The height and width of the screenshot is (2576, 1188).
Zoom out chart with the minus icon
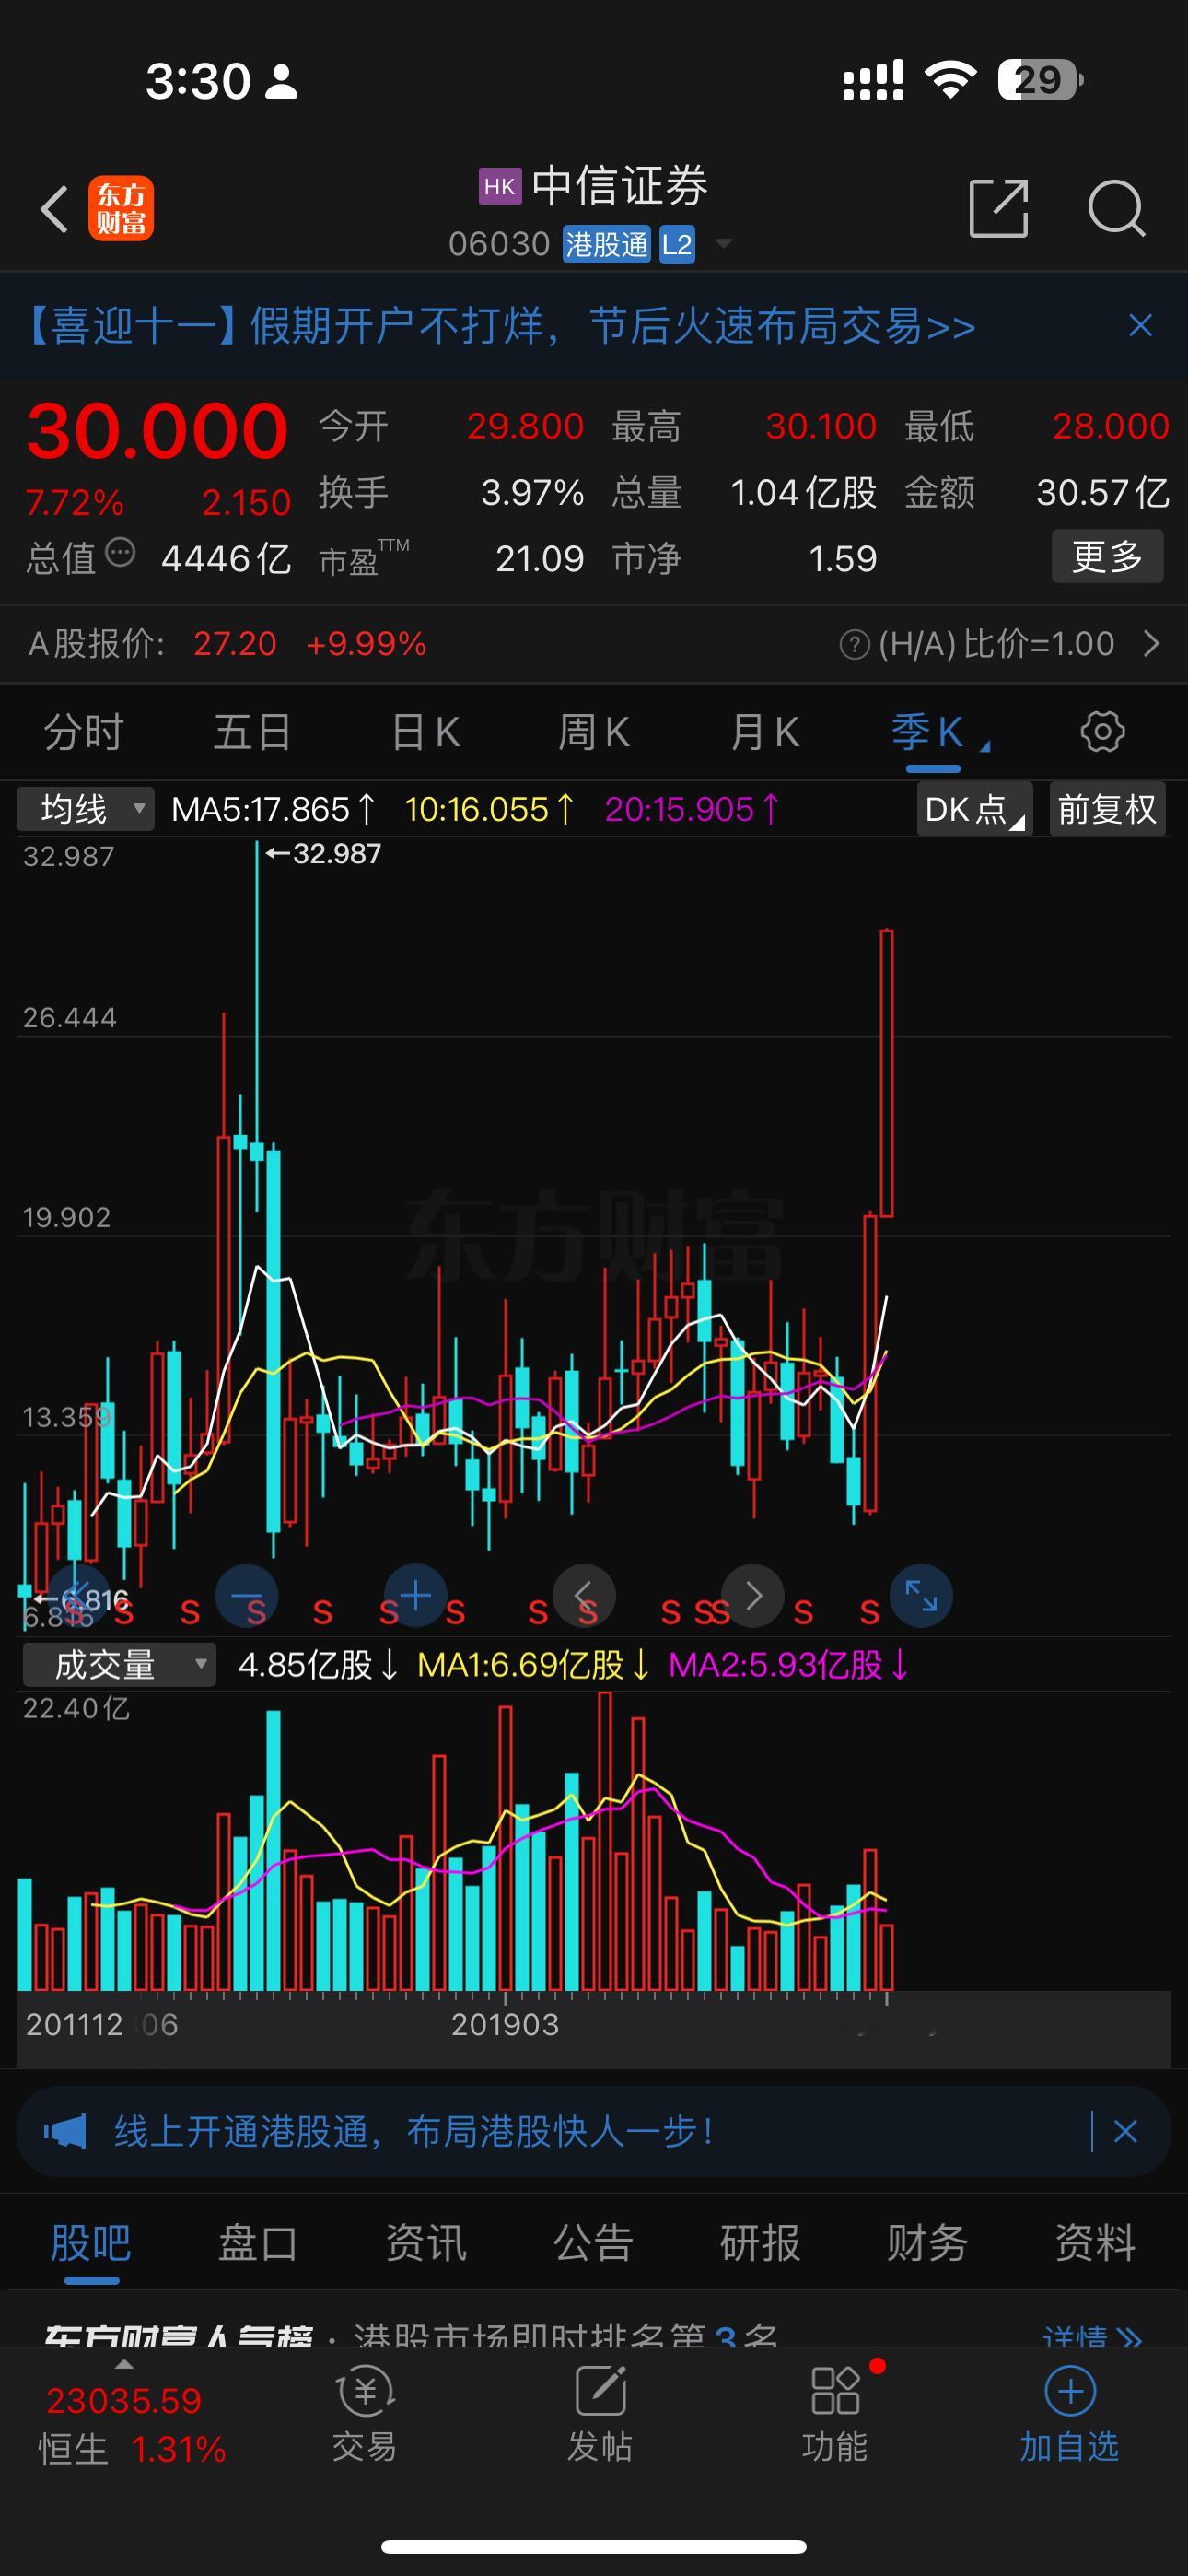tap(247, 1596)
